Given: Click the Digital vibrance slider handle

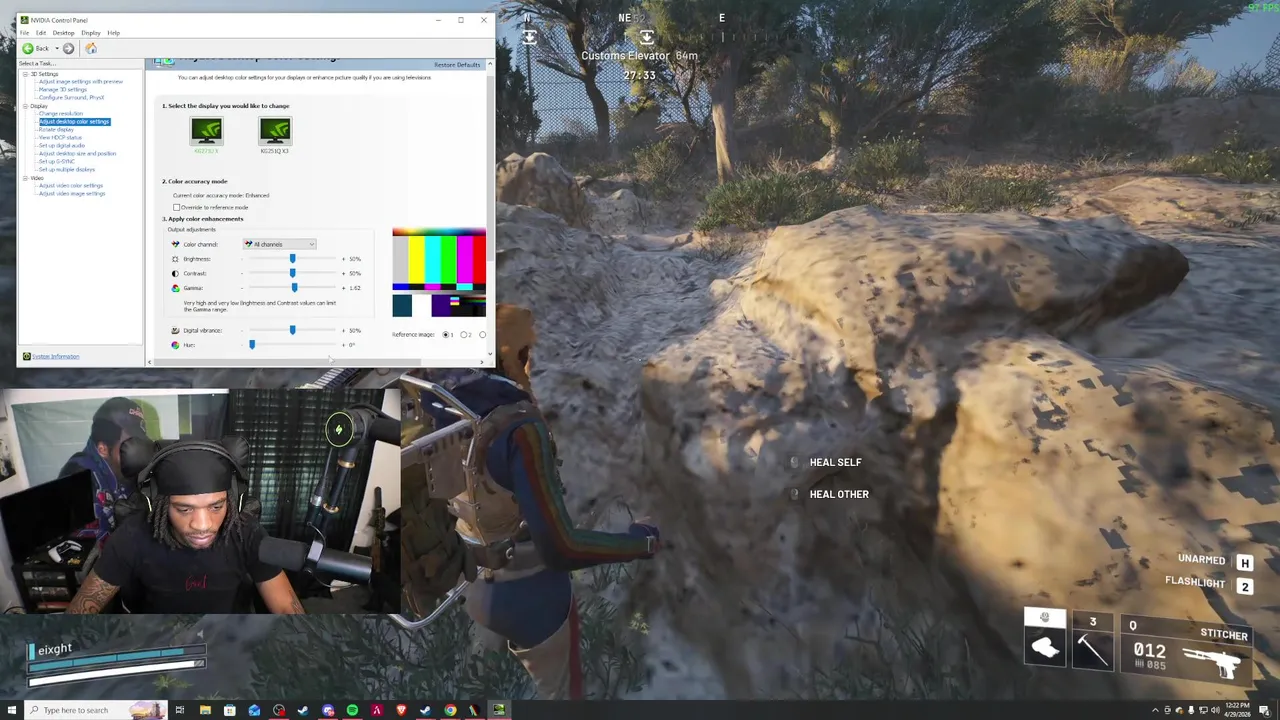Looking at the screenshot, I should tap(293, 330).
